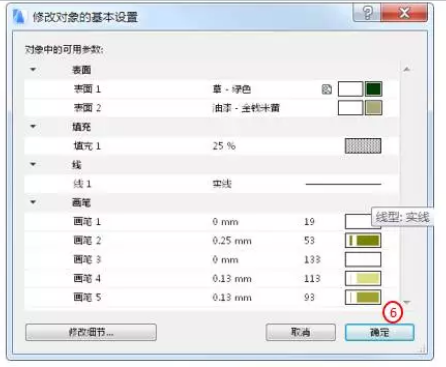Image resolution: width=446 pixels, height=367 pixels.
Task: Click the dark green swatch for 表面 1
Action: 373,89
